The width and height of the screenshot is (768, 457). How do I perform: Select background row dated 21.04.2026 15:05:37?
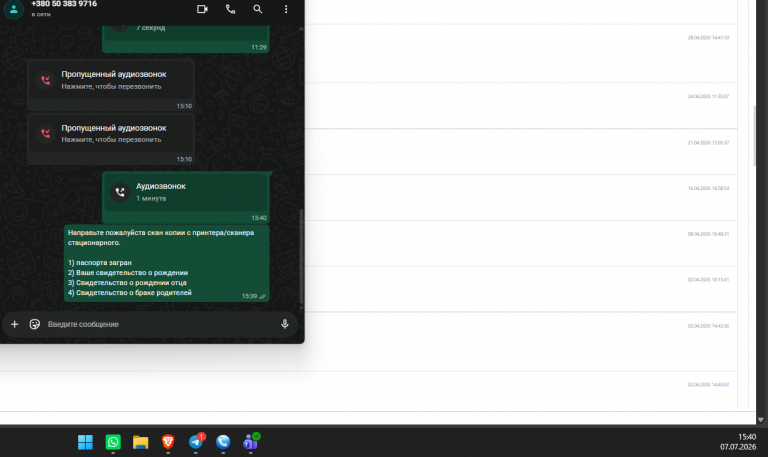[521, 152]
